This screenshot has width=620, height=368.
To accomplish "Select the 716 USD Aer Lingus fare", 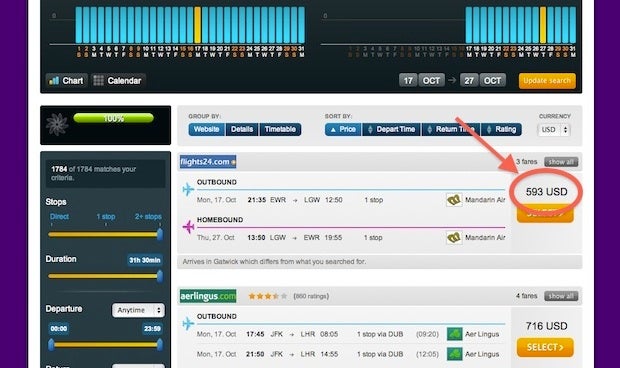I will pyautogui.click(x=545, y=347).
